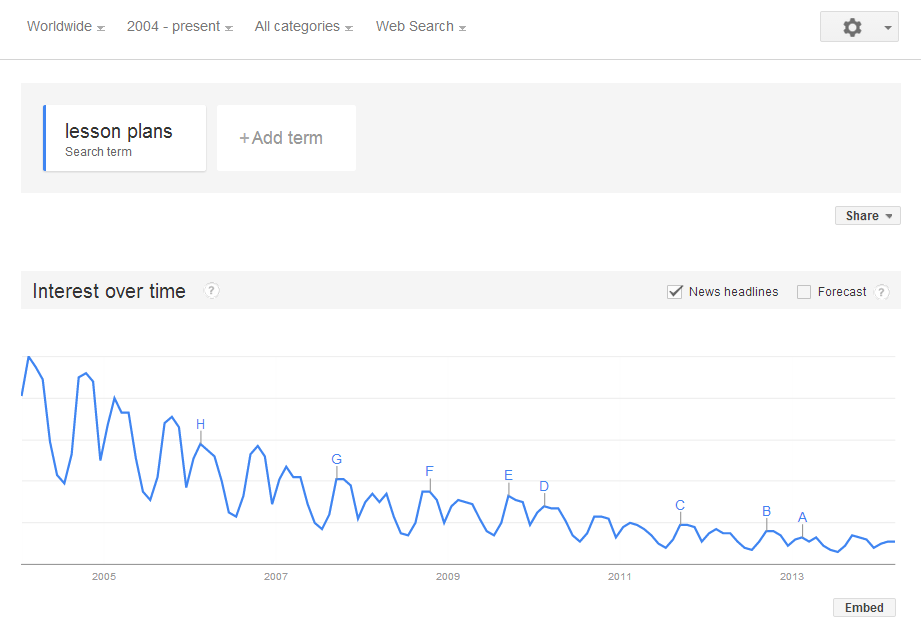The width and height of the screenshot is (921, 639).
Task: Click news headline marker A
Action: (802, 518)
